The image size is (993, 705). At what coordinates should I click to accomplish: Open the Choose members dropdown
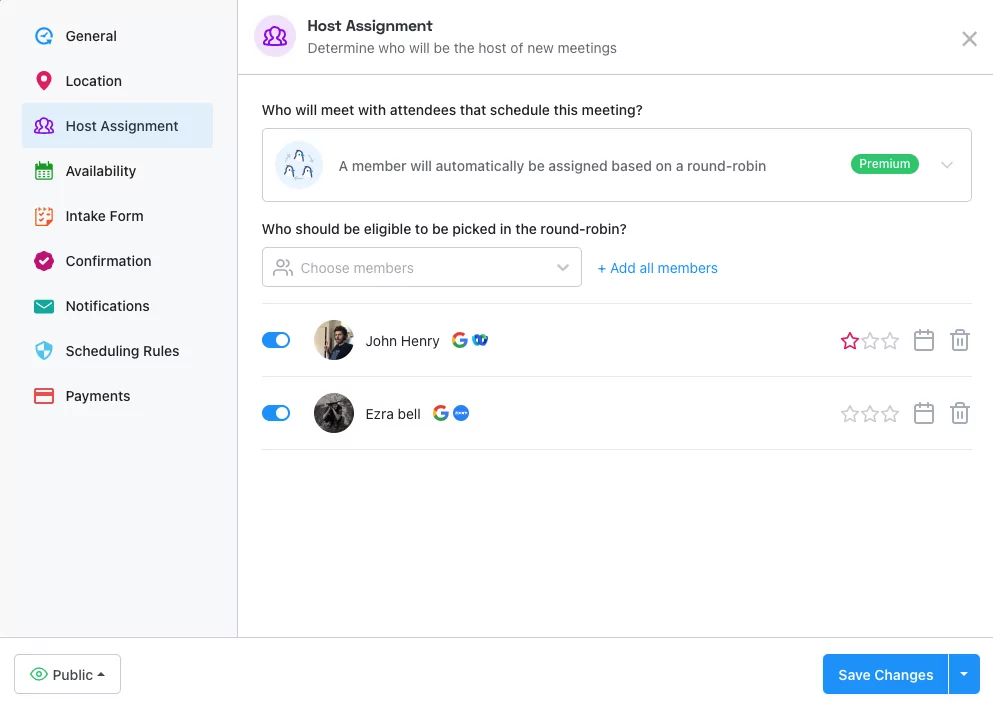562,268
